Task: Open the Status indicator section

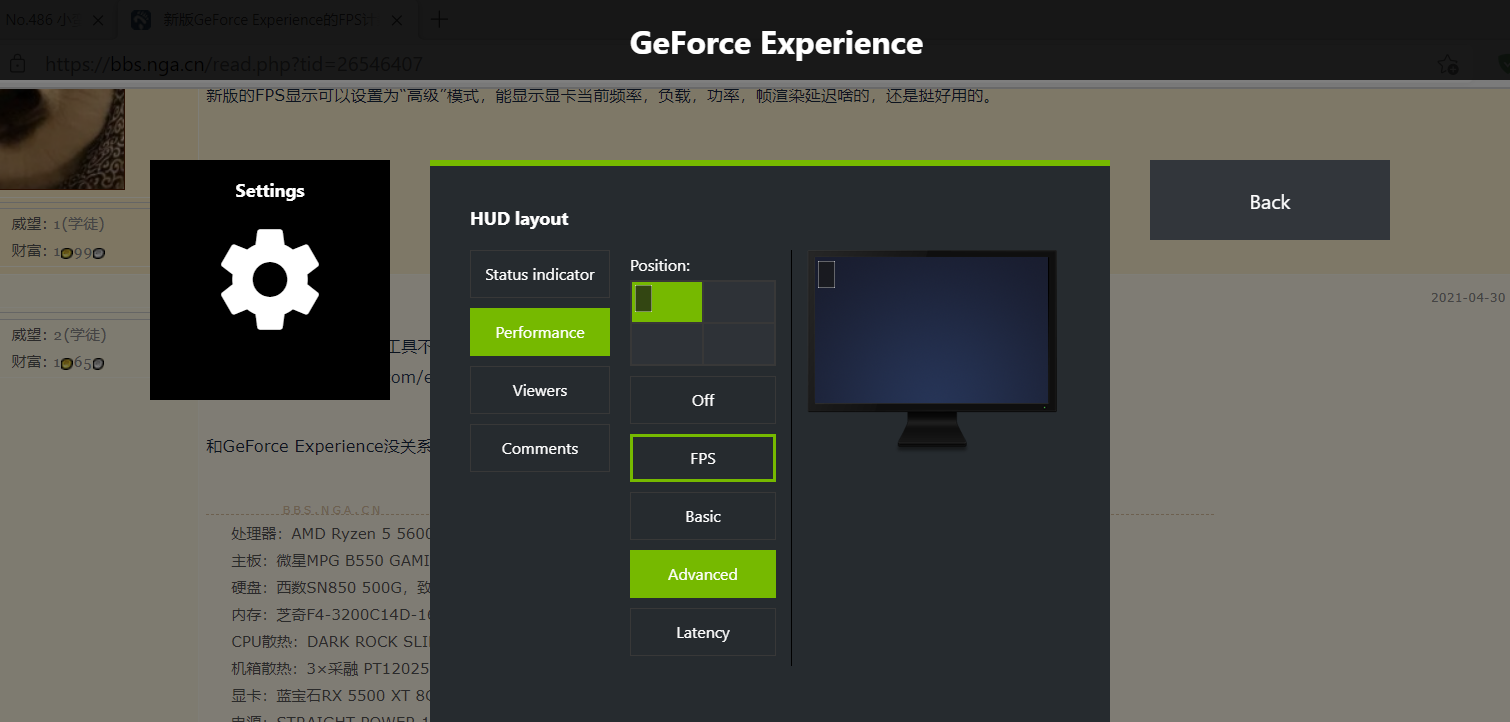Action: coord(540,274)
